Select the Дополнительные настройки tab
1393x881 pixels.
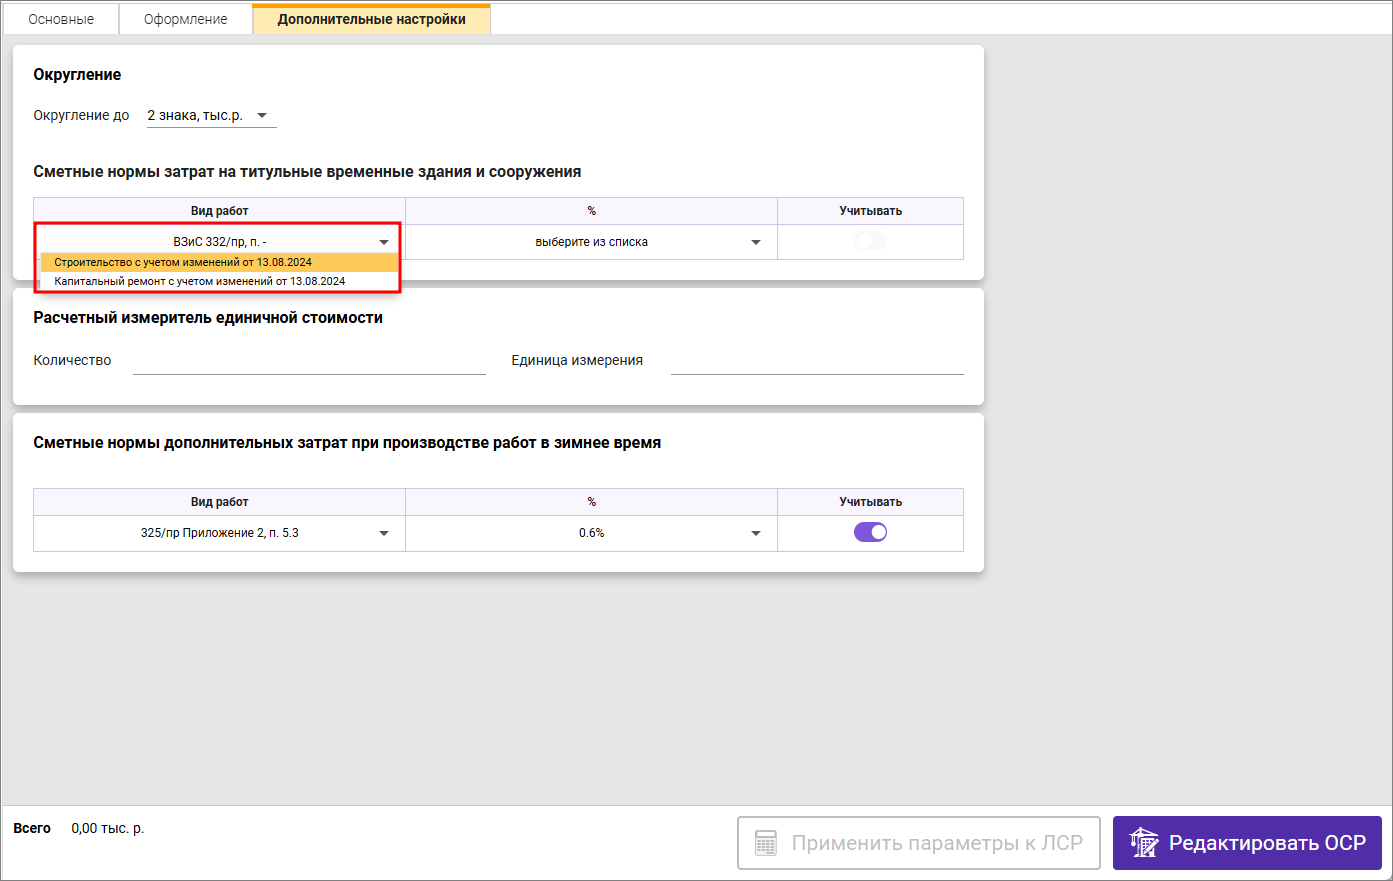coord(371,19)
